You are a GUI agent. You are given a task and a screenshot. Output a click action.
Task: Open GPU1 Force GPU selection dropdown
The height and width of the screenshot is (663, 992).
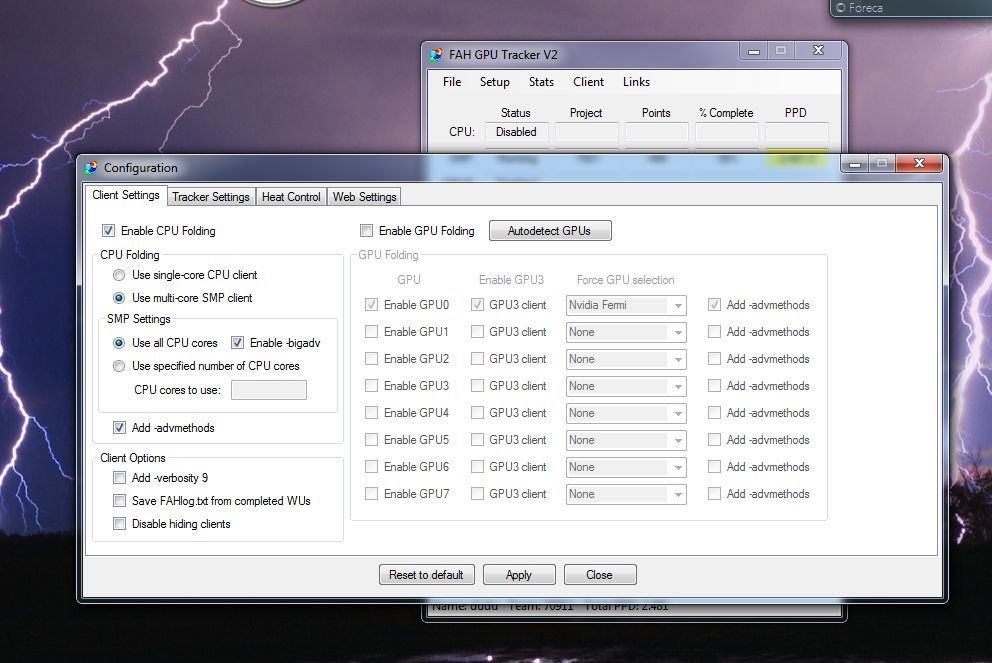click(626, 332)
